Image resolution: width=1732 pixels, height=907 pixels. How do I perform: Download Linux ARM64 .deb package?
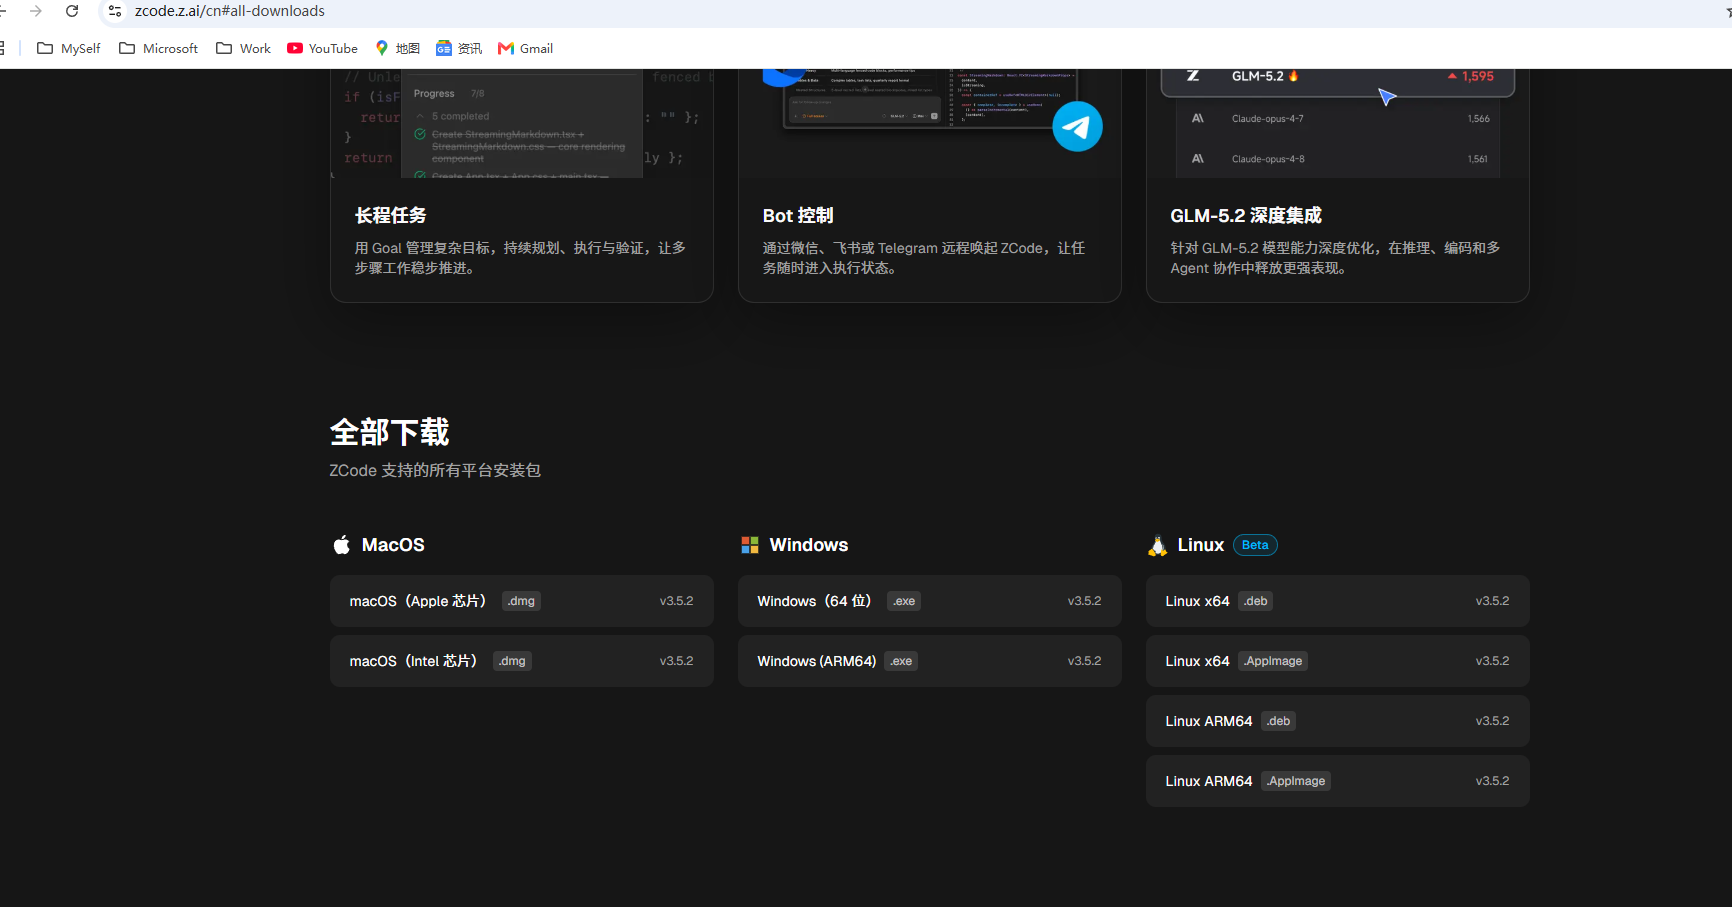pos(1338,721)
